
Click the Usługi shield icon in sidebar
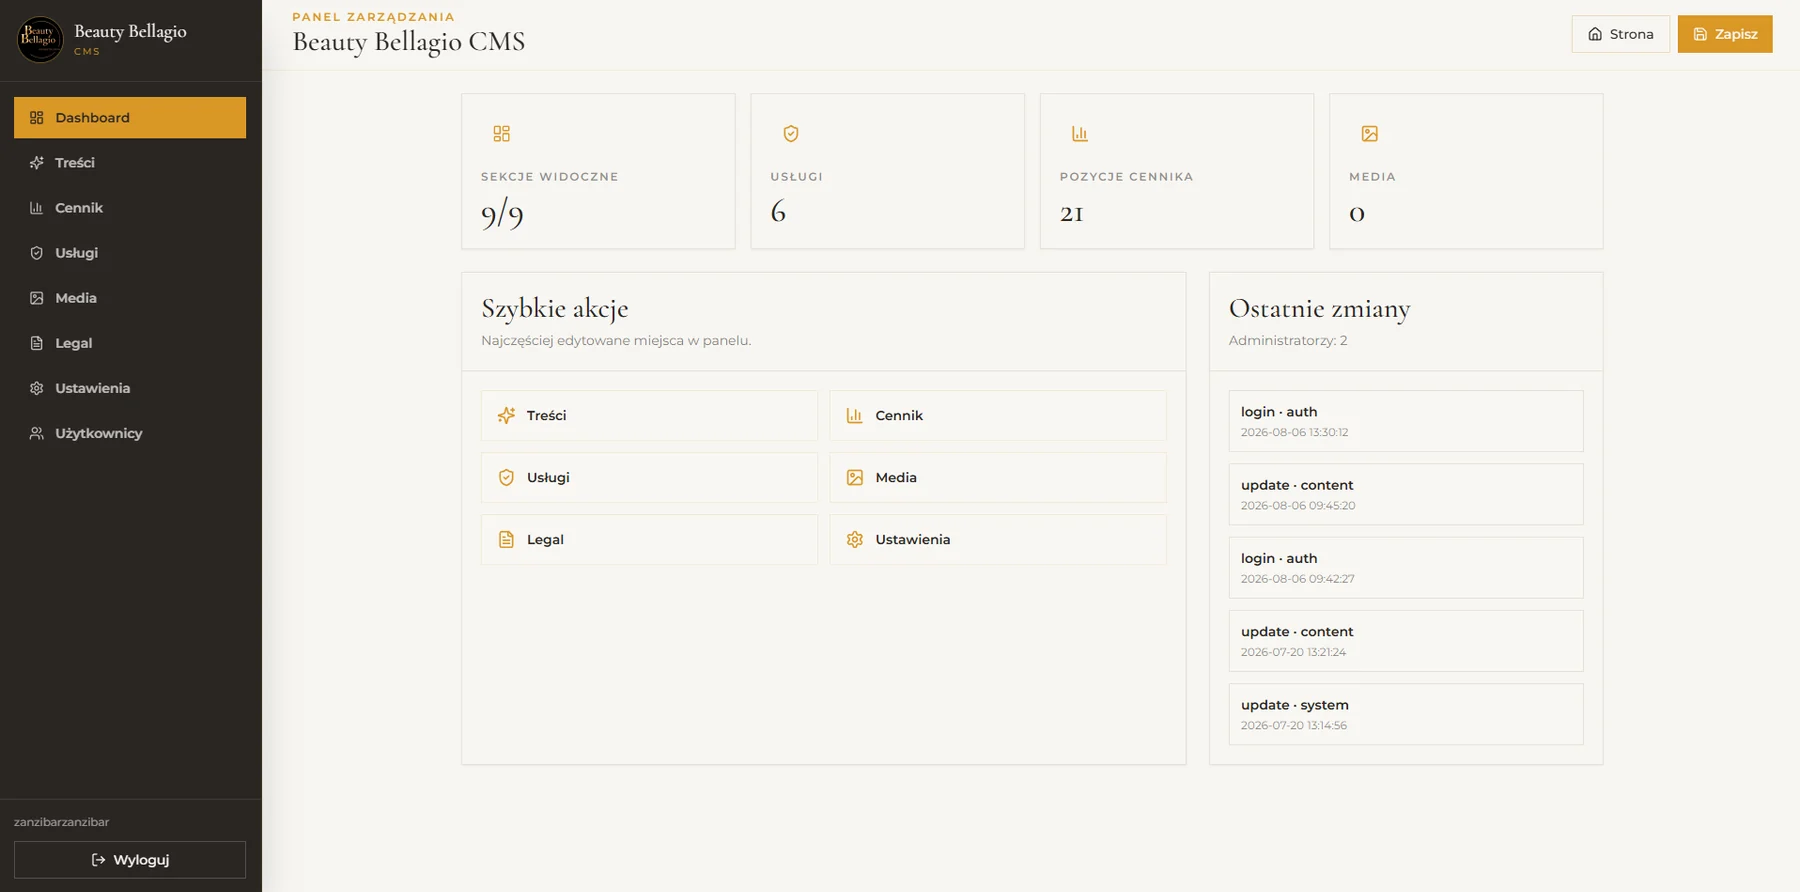[37, 253]
